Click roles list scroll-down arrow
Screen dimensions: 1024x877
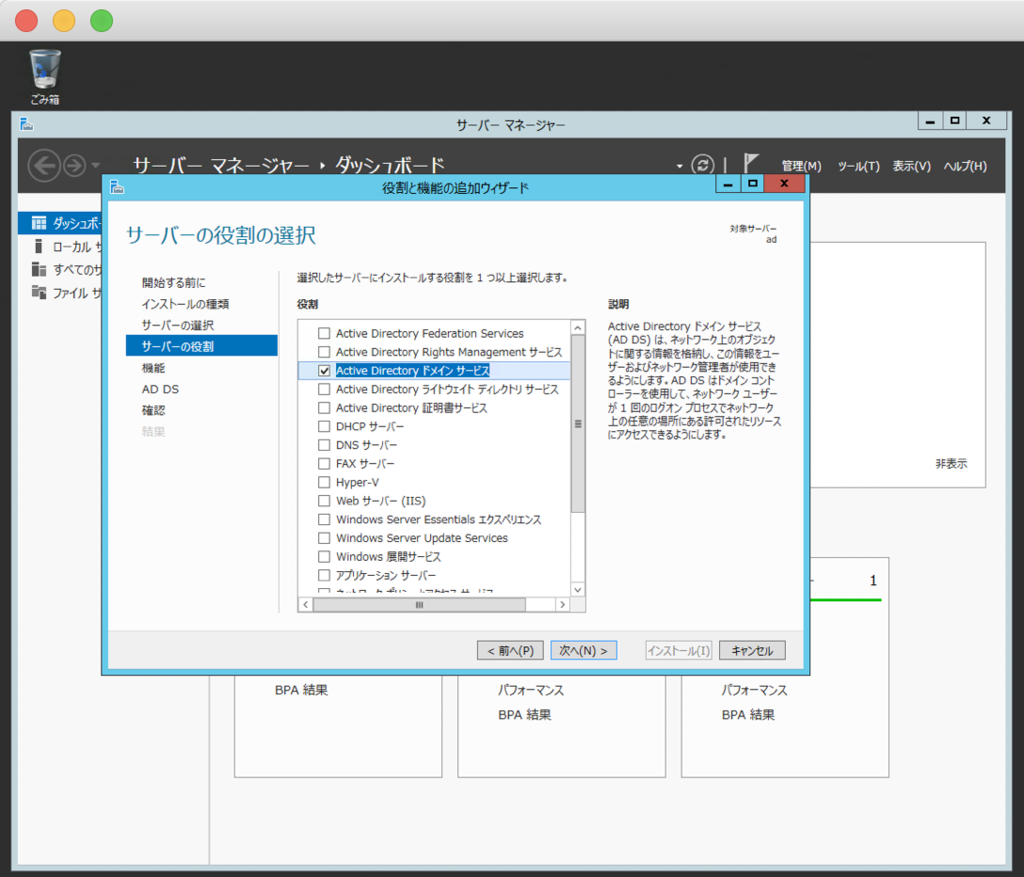click(577, 589)
